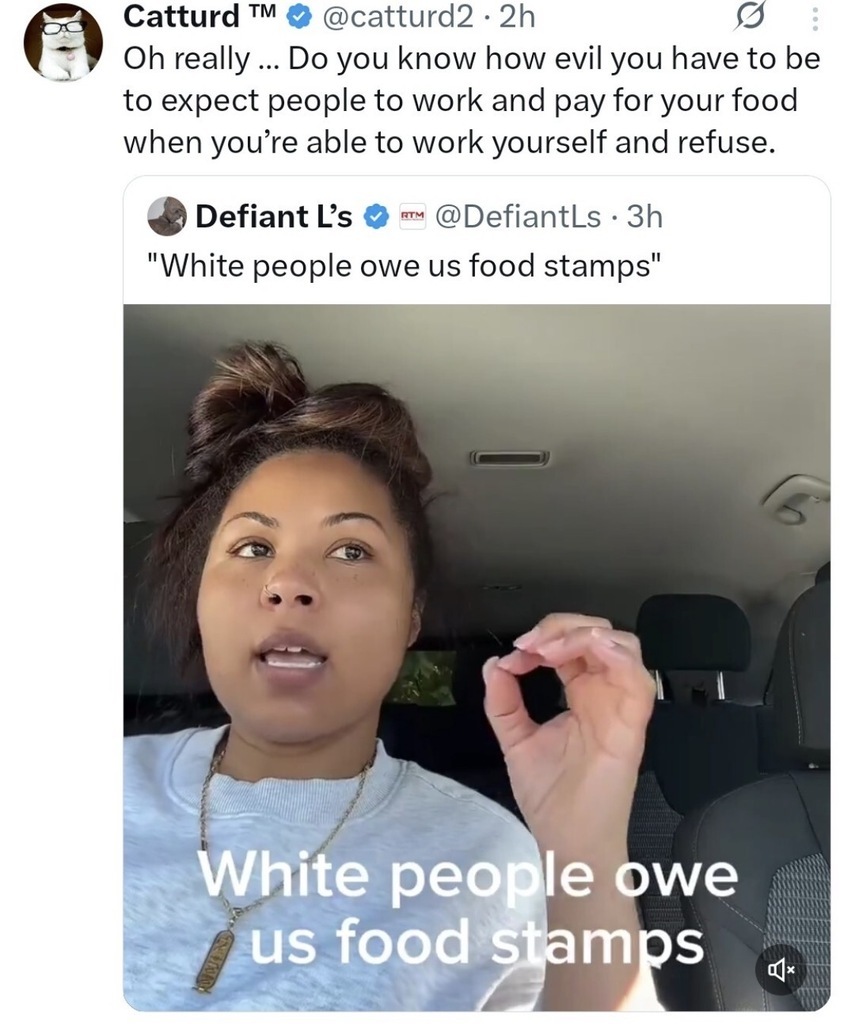Open the quoted text "White people owe us food stamps"
The height and width of the screenshot is (1024, 855).
coord(404,266)
